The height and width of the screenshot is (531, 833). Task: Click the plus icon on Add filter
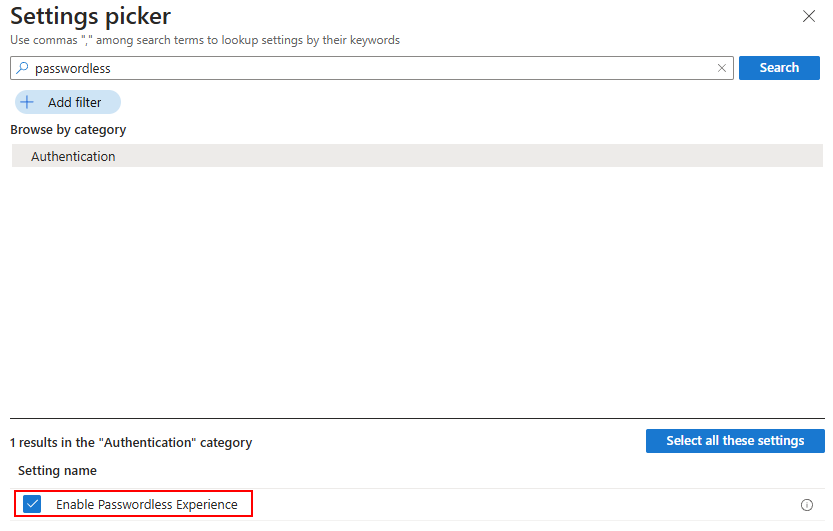click(x=27, y=102)
